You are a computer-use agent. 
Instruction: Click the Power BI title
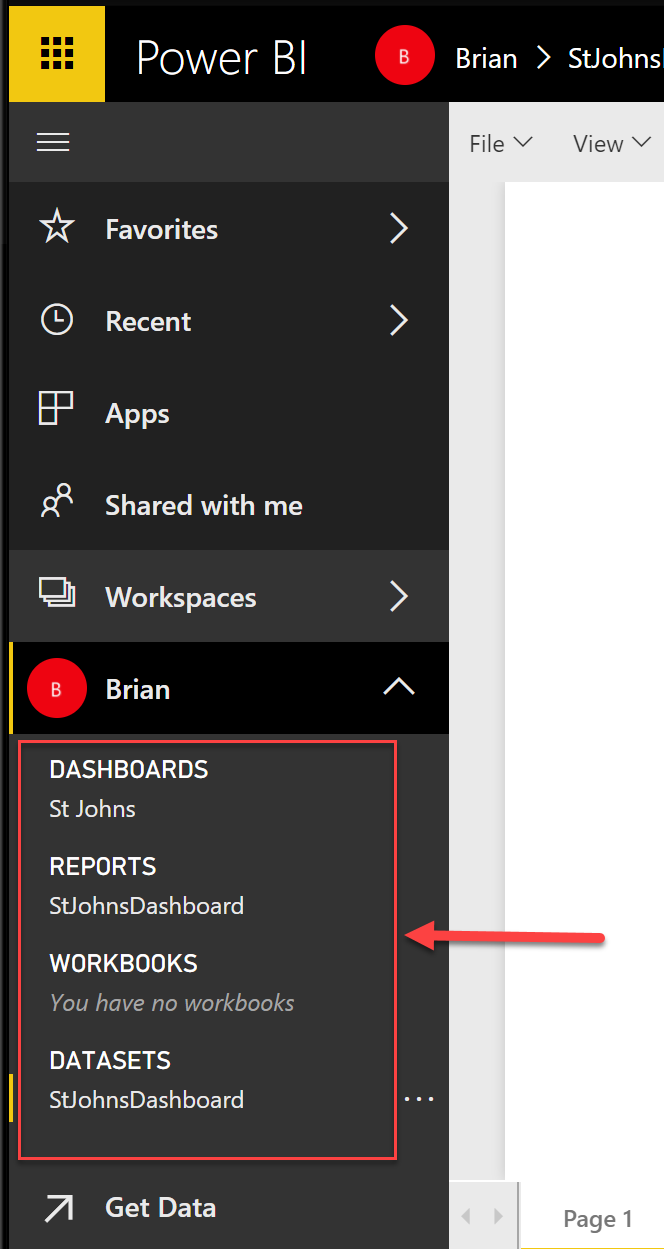tap(222, 57)
